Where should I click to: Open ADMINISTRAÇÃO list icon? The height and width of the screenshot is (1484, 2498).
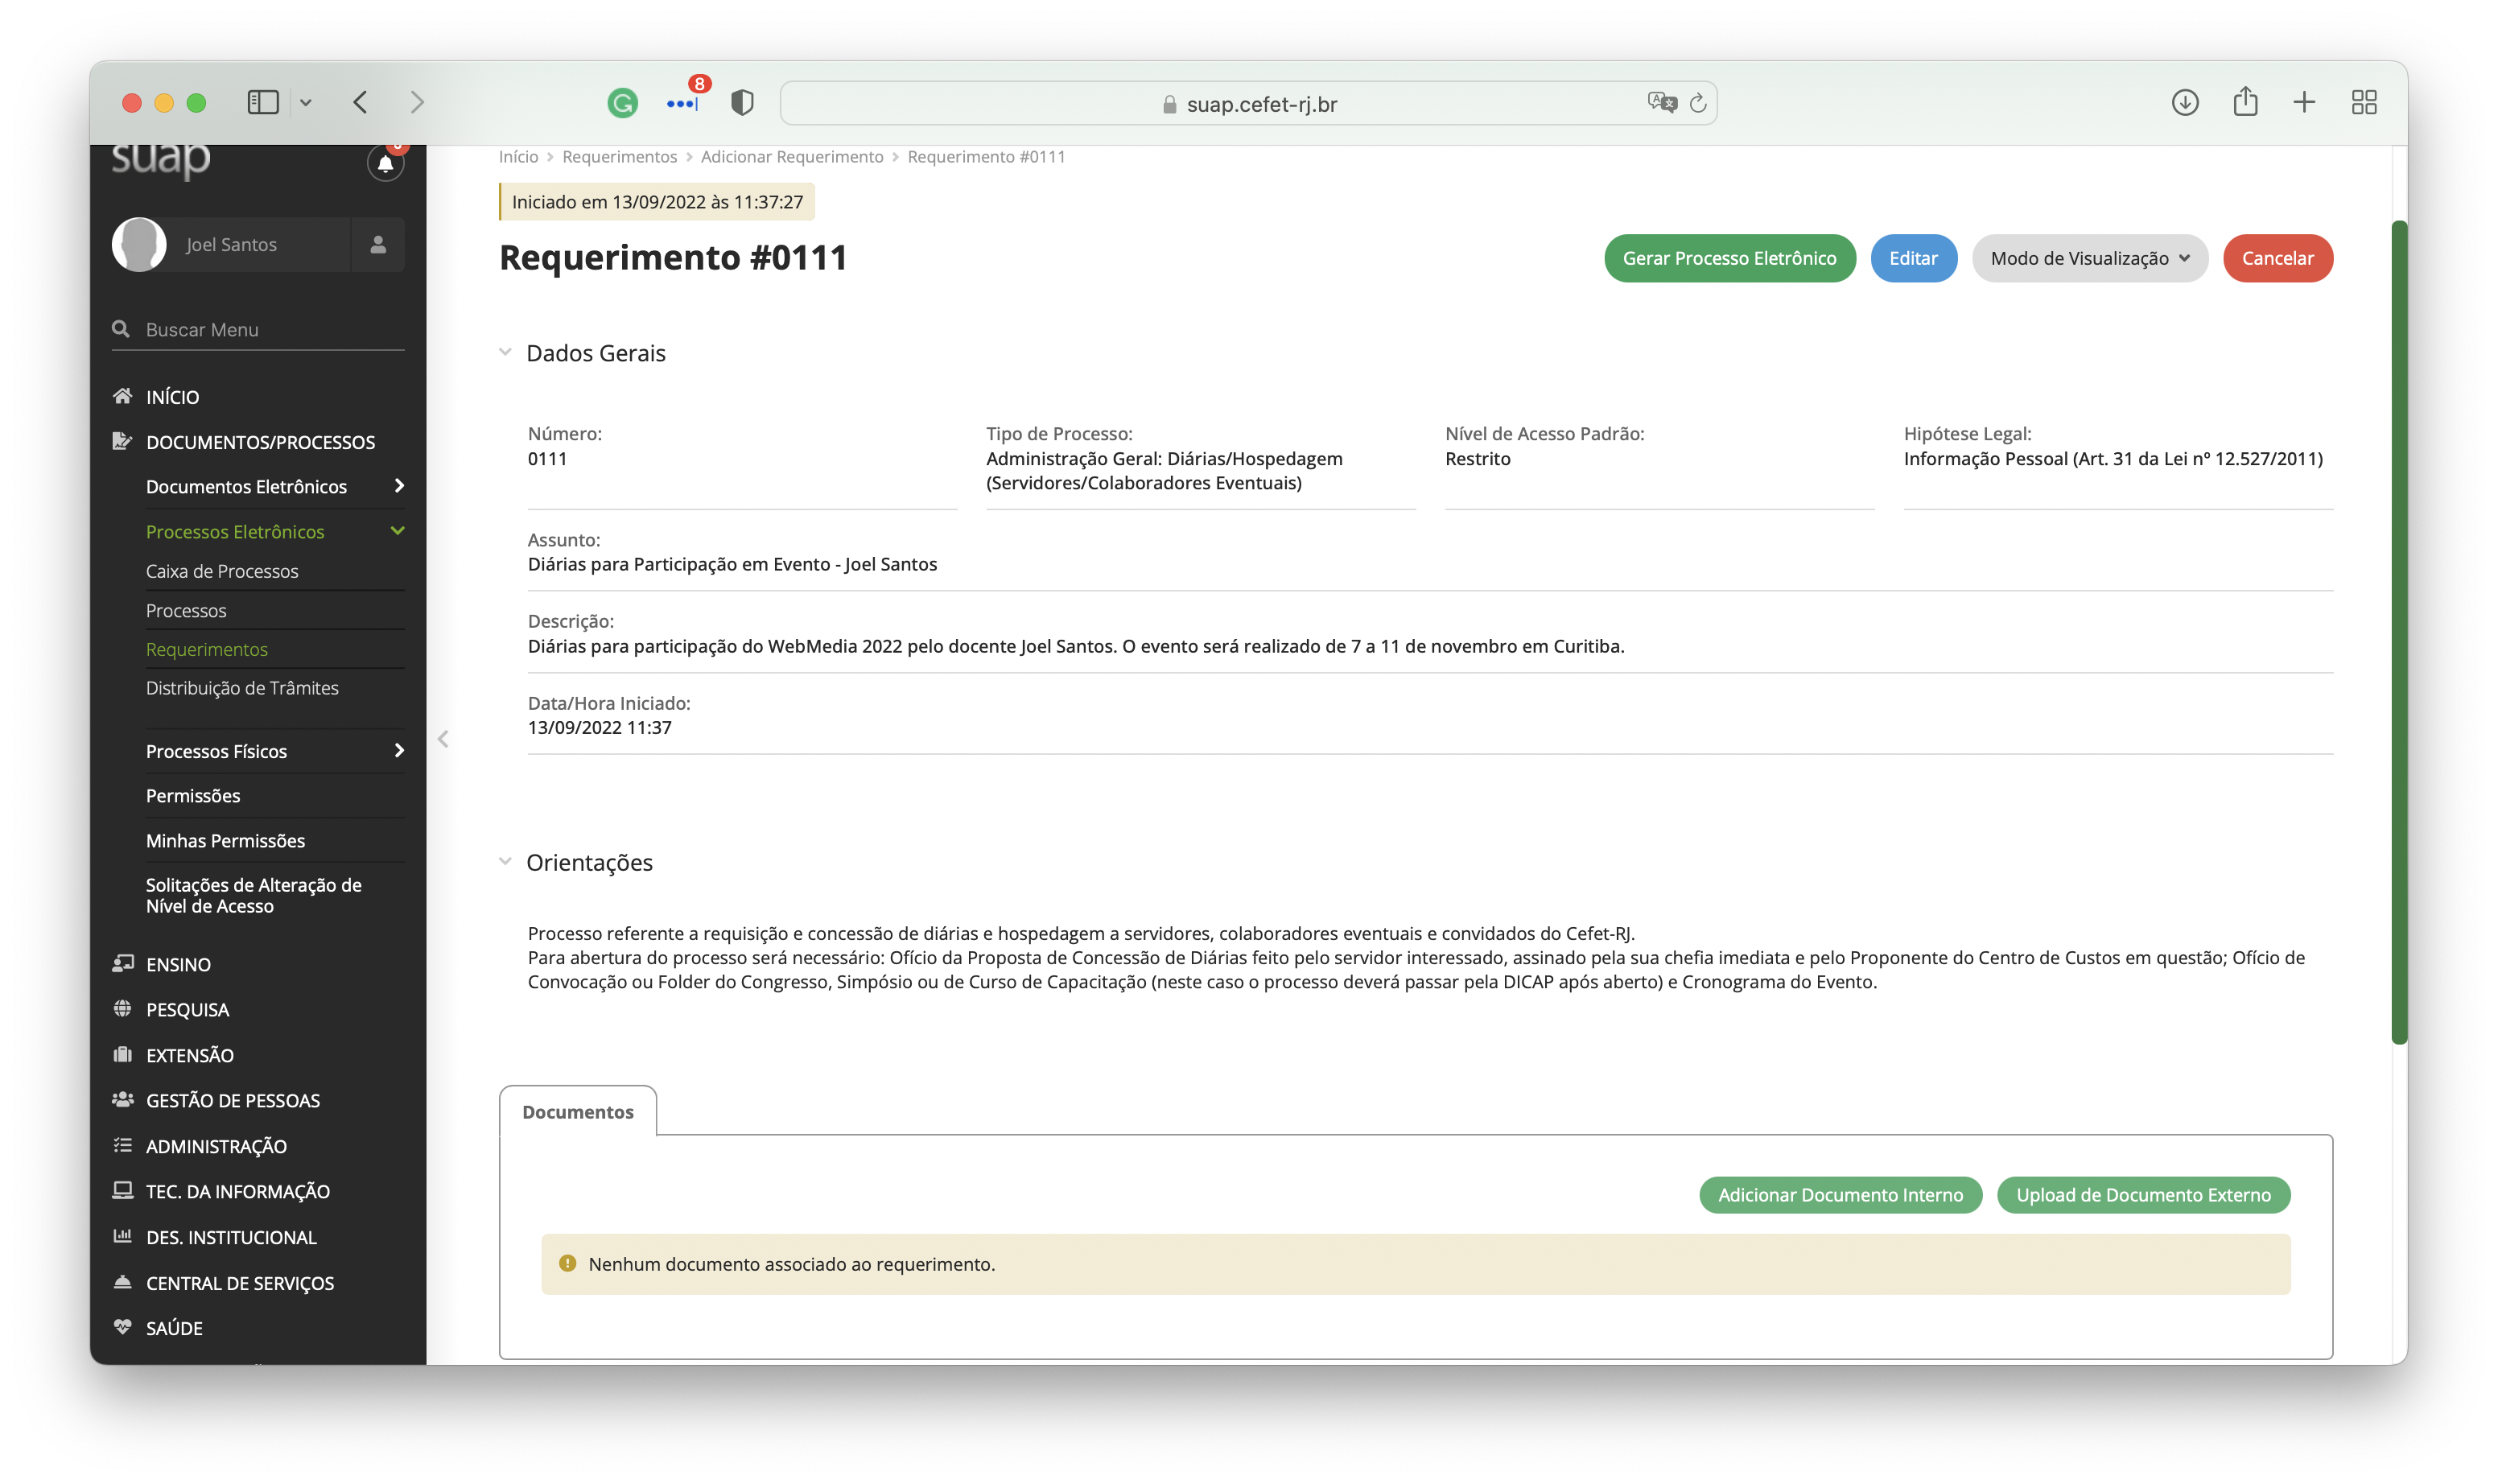[122, 1146]
